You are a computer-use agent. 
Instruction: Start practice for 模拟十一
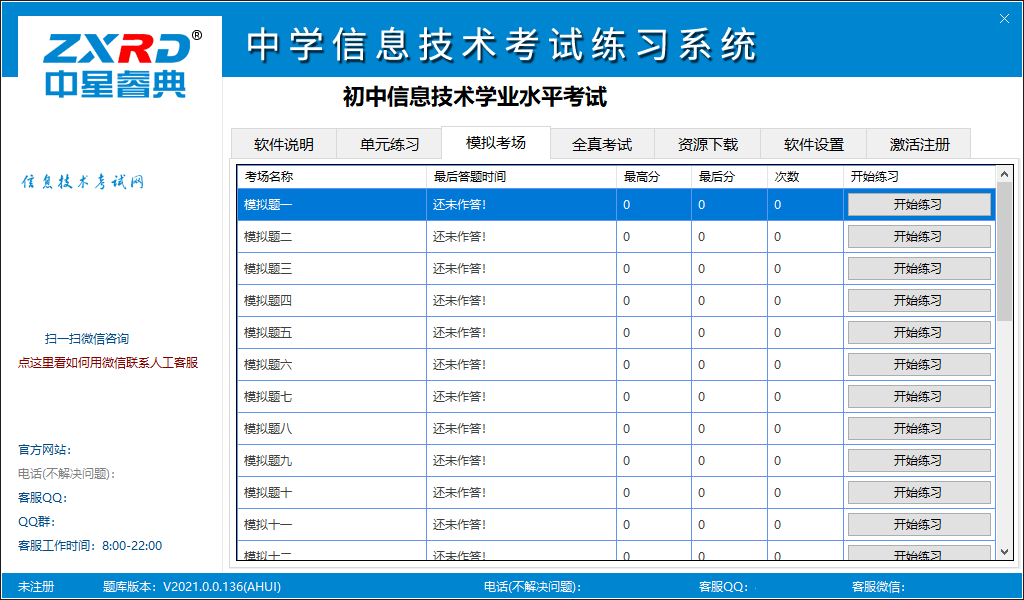click(x=919, y=523)
